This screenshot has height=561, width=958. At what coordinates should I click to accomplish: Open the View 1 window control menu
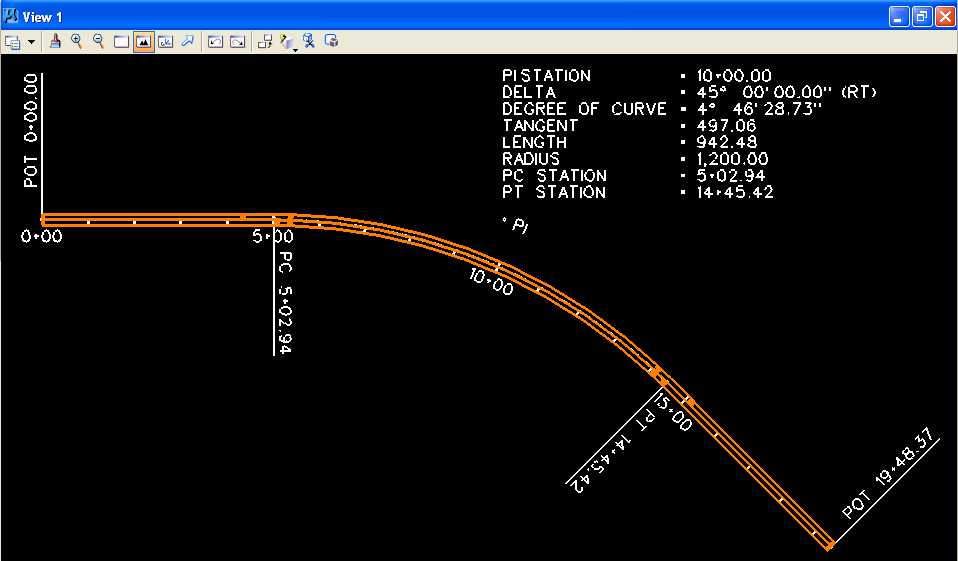tap(11, 17)
